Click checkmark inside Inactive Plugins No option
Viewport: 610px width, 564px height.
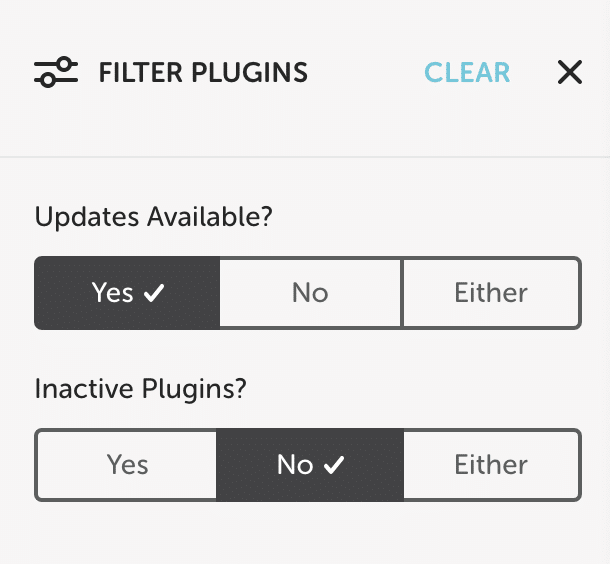point(334,465)
